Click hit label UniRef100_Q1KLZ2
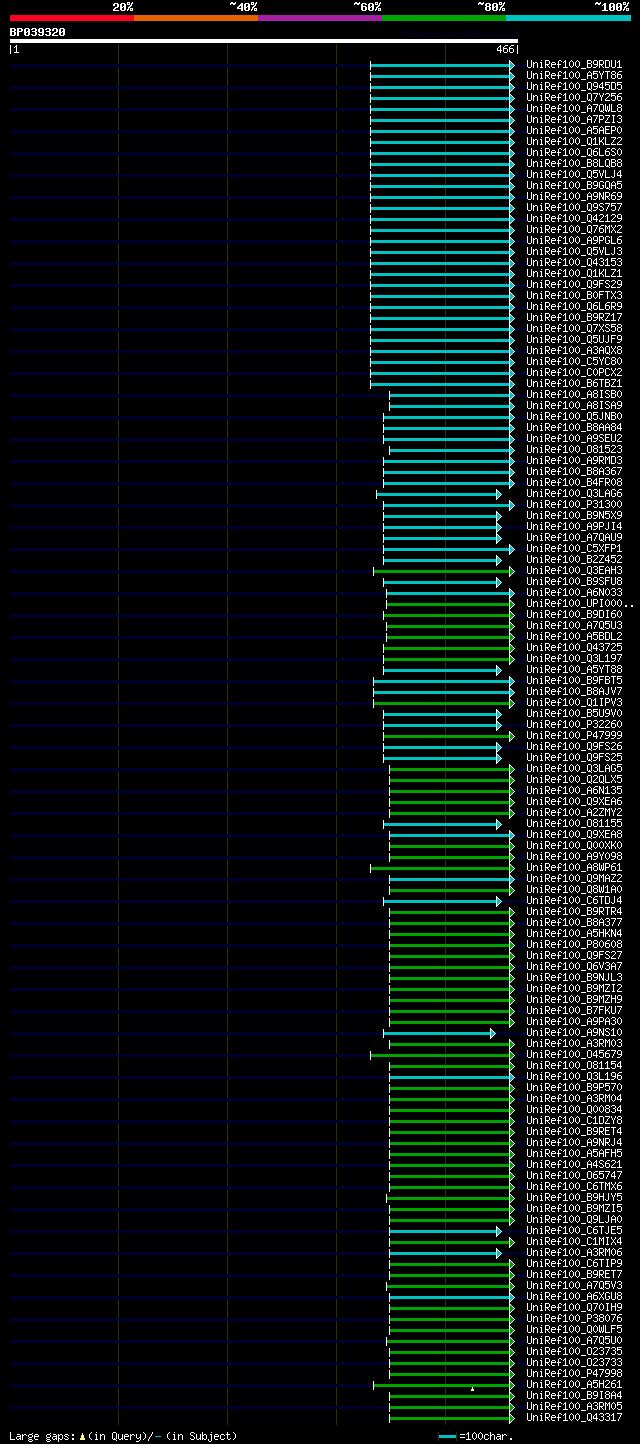Image resolution: width=640 pixels, height=1444 pixels. coord(574,142)
